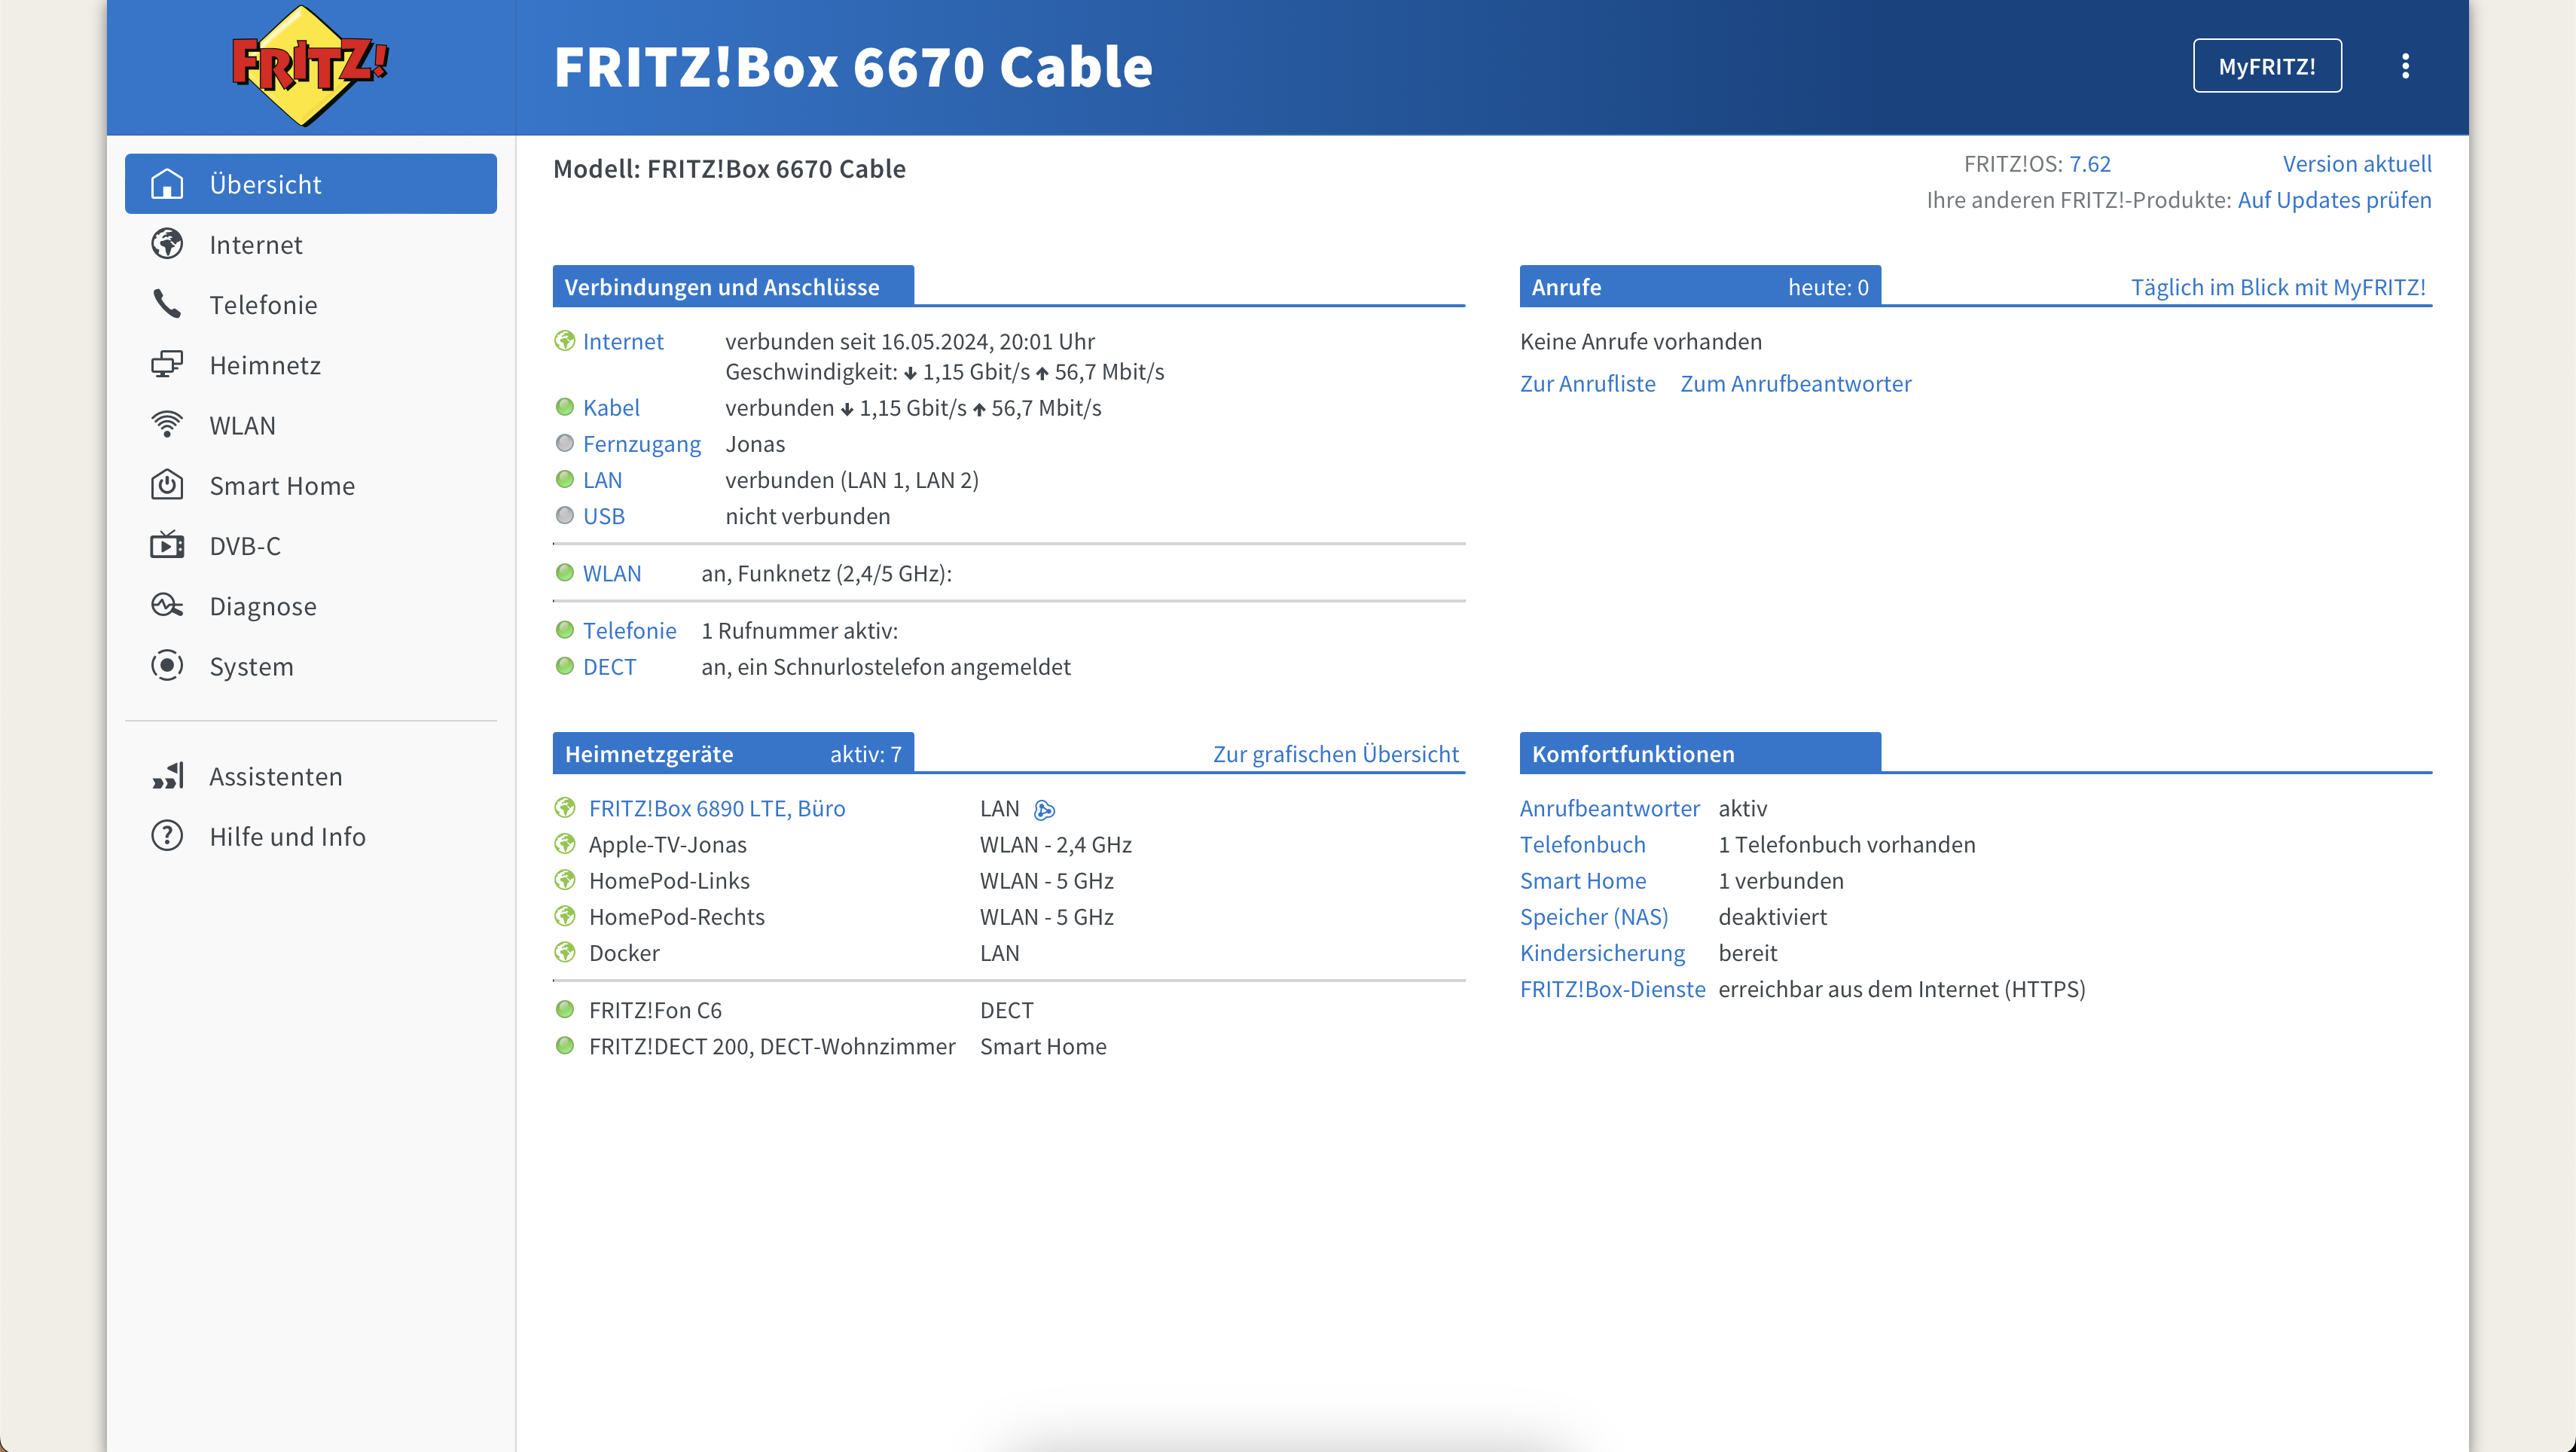The width and height of the screenshot is (2576, 1452).
Task: Click the Kabel connection link
Action: [x=611, y=407]
